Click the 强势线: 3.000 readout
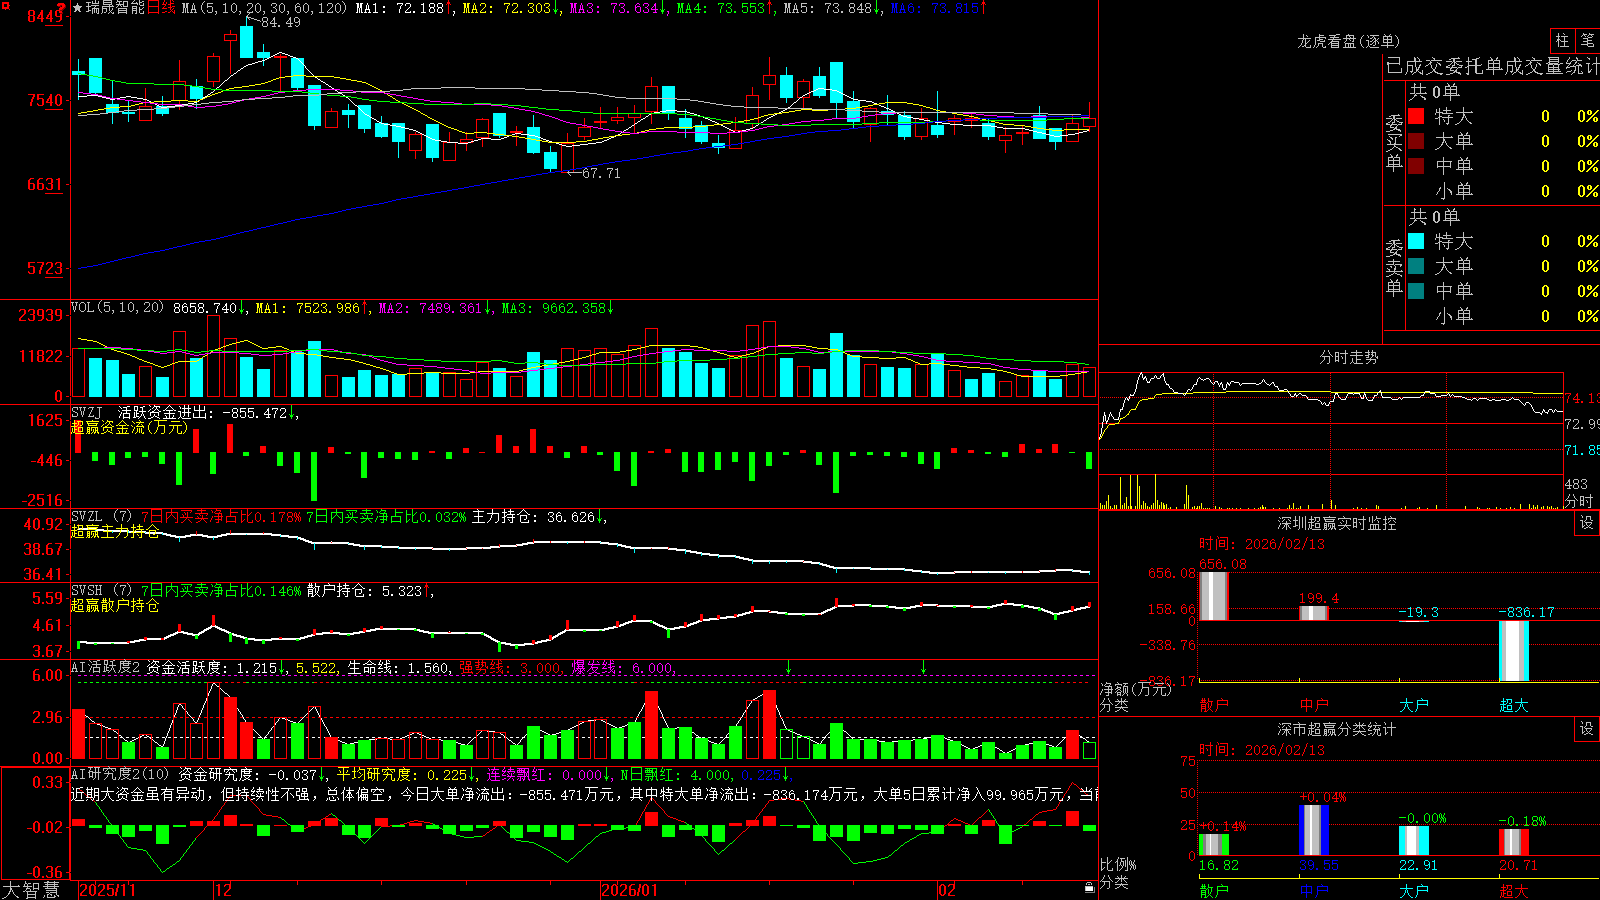The image size is (1600, 900). pyautogui.click(x=511, y=667)
